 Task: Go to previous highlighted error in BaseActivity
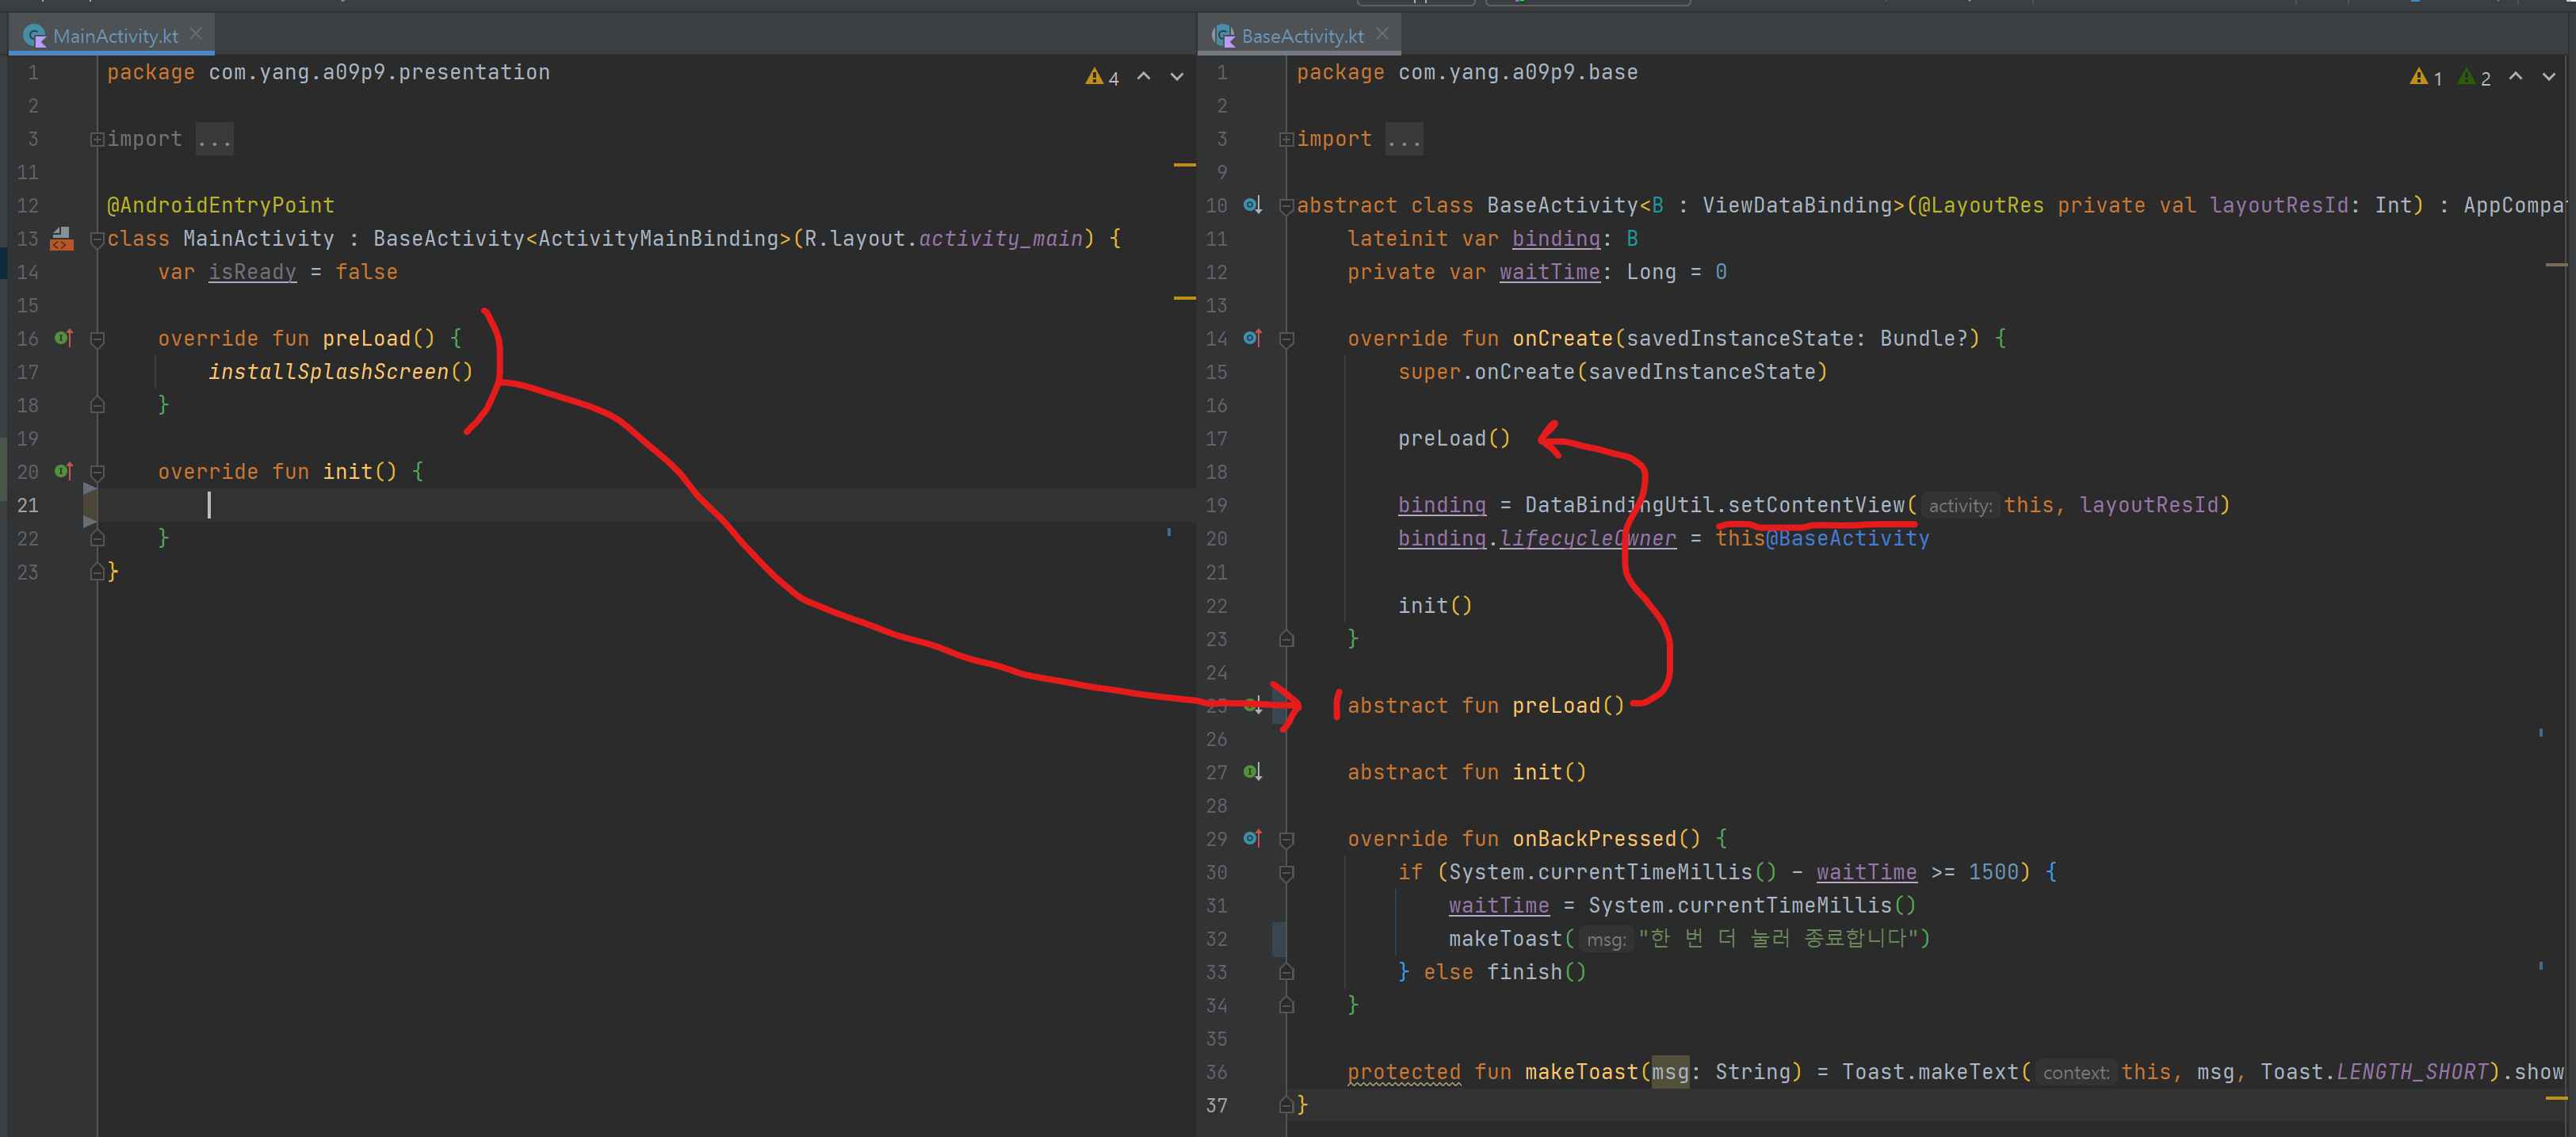point(2516,77)
